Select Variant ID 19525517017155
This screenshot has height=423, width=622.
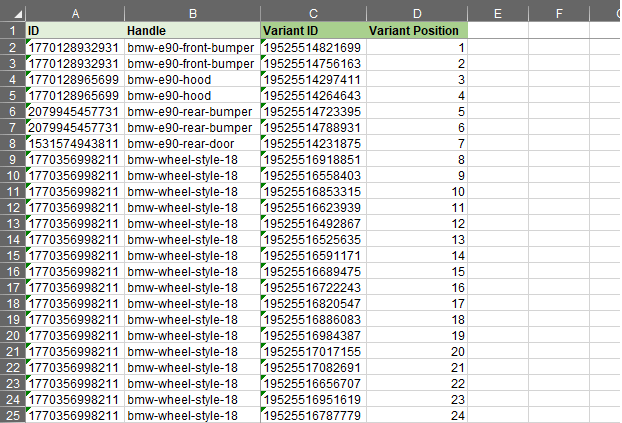(x=313, y=352)
